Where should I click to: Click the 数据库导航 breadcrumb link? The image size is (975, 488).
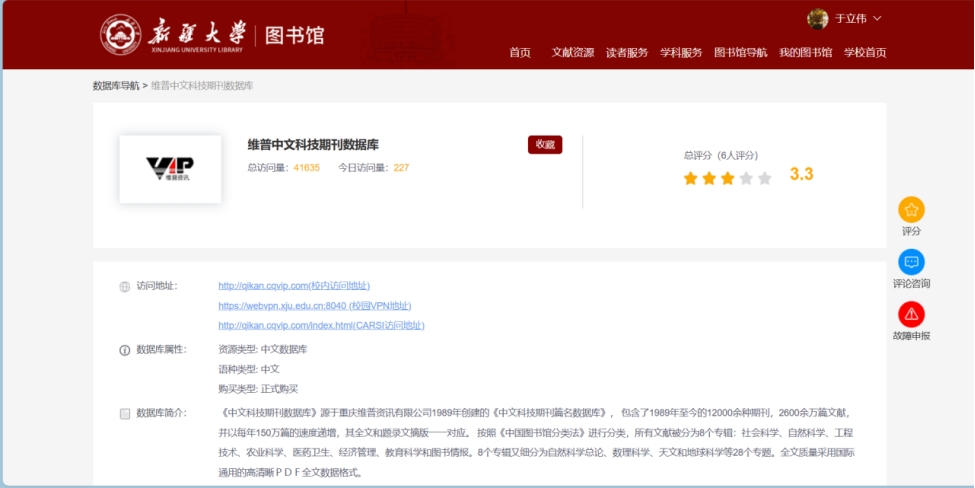coord(116,86)
